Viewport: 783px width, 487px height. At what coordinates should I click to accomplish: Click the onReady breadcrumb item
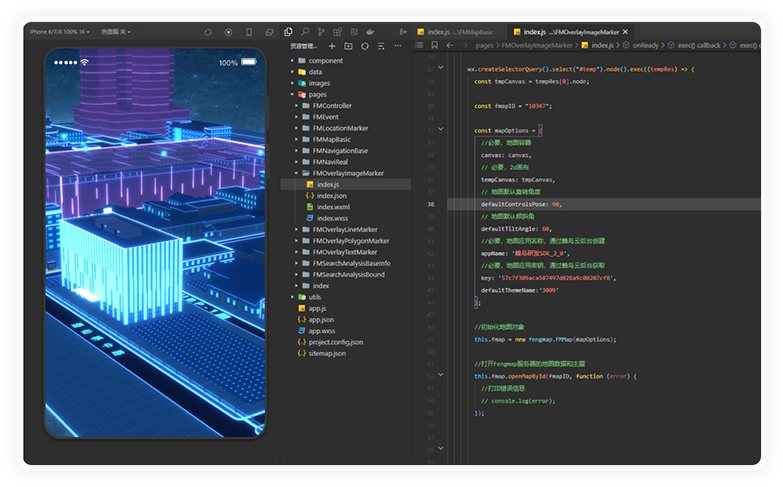645,45
